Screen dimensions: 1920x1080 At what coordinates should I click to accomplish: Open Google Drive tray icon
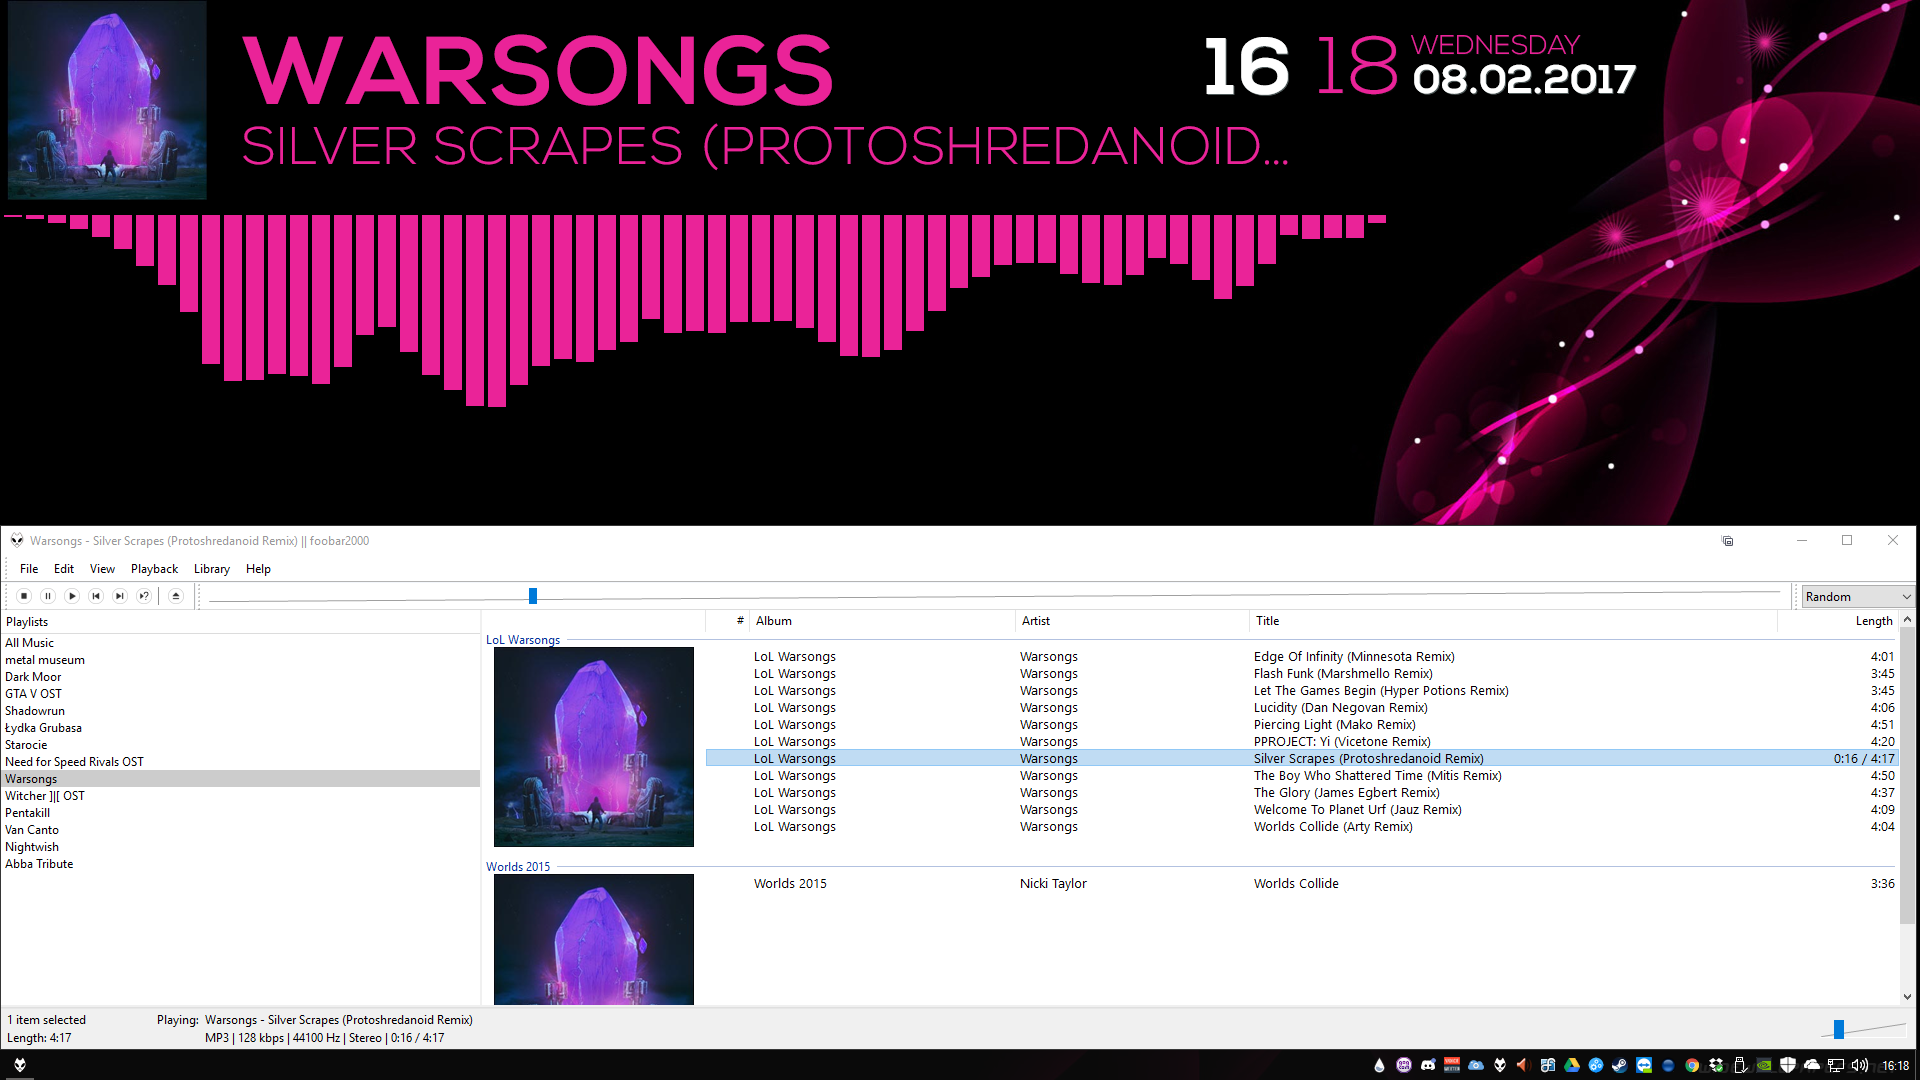[x=1572, y=1065]
